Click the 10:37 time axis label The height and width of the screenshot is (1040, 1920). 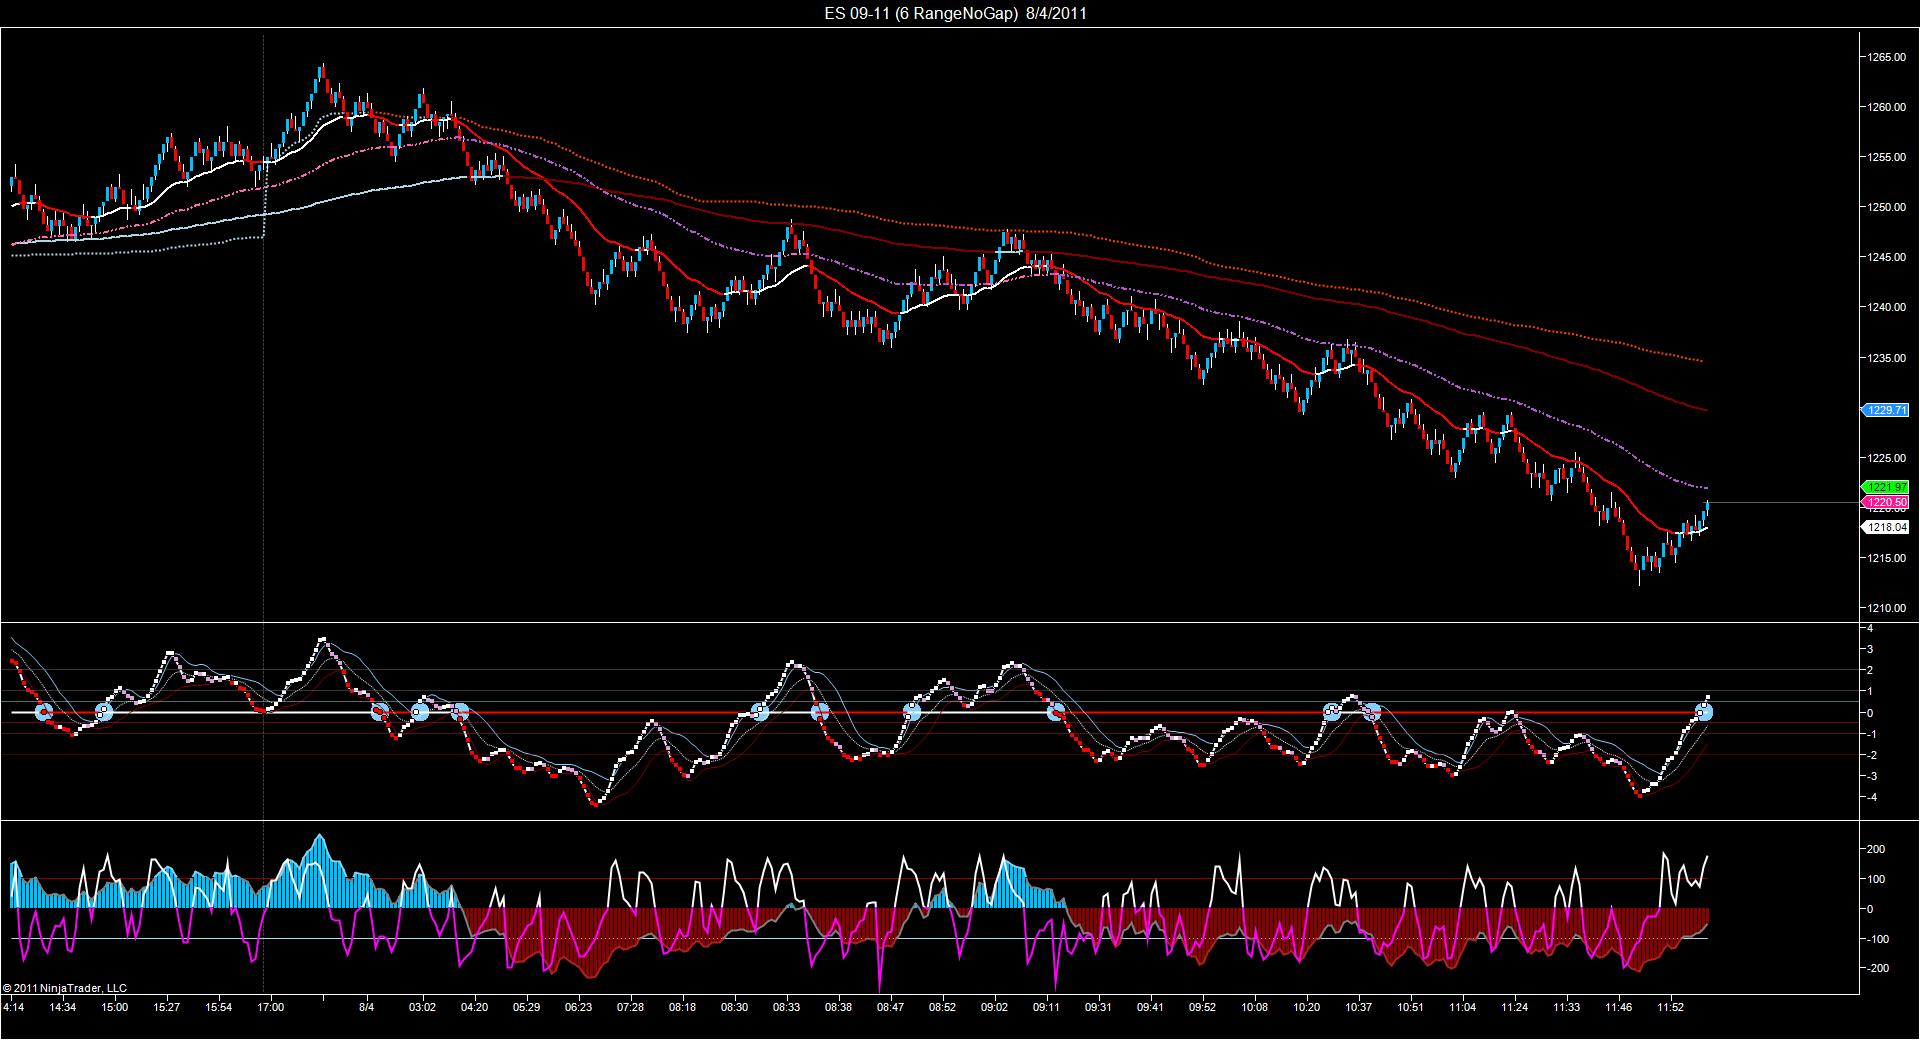point(1358,1007)
